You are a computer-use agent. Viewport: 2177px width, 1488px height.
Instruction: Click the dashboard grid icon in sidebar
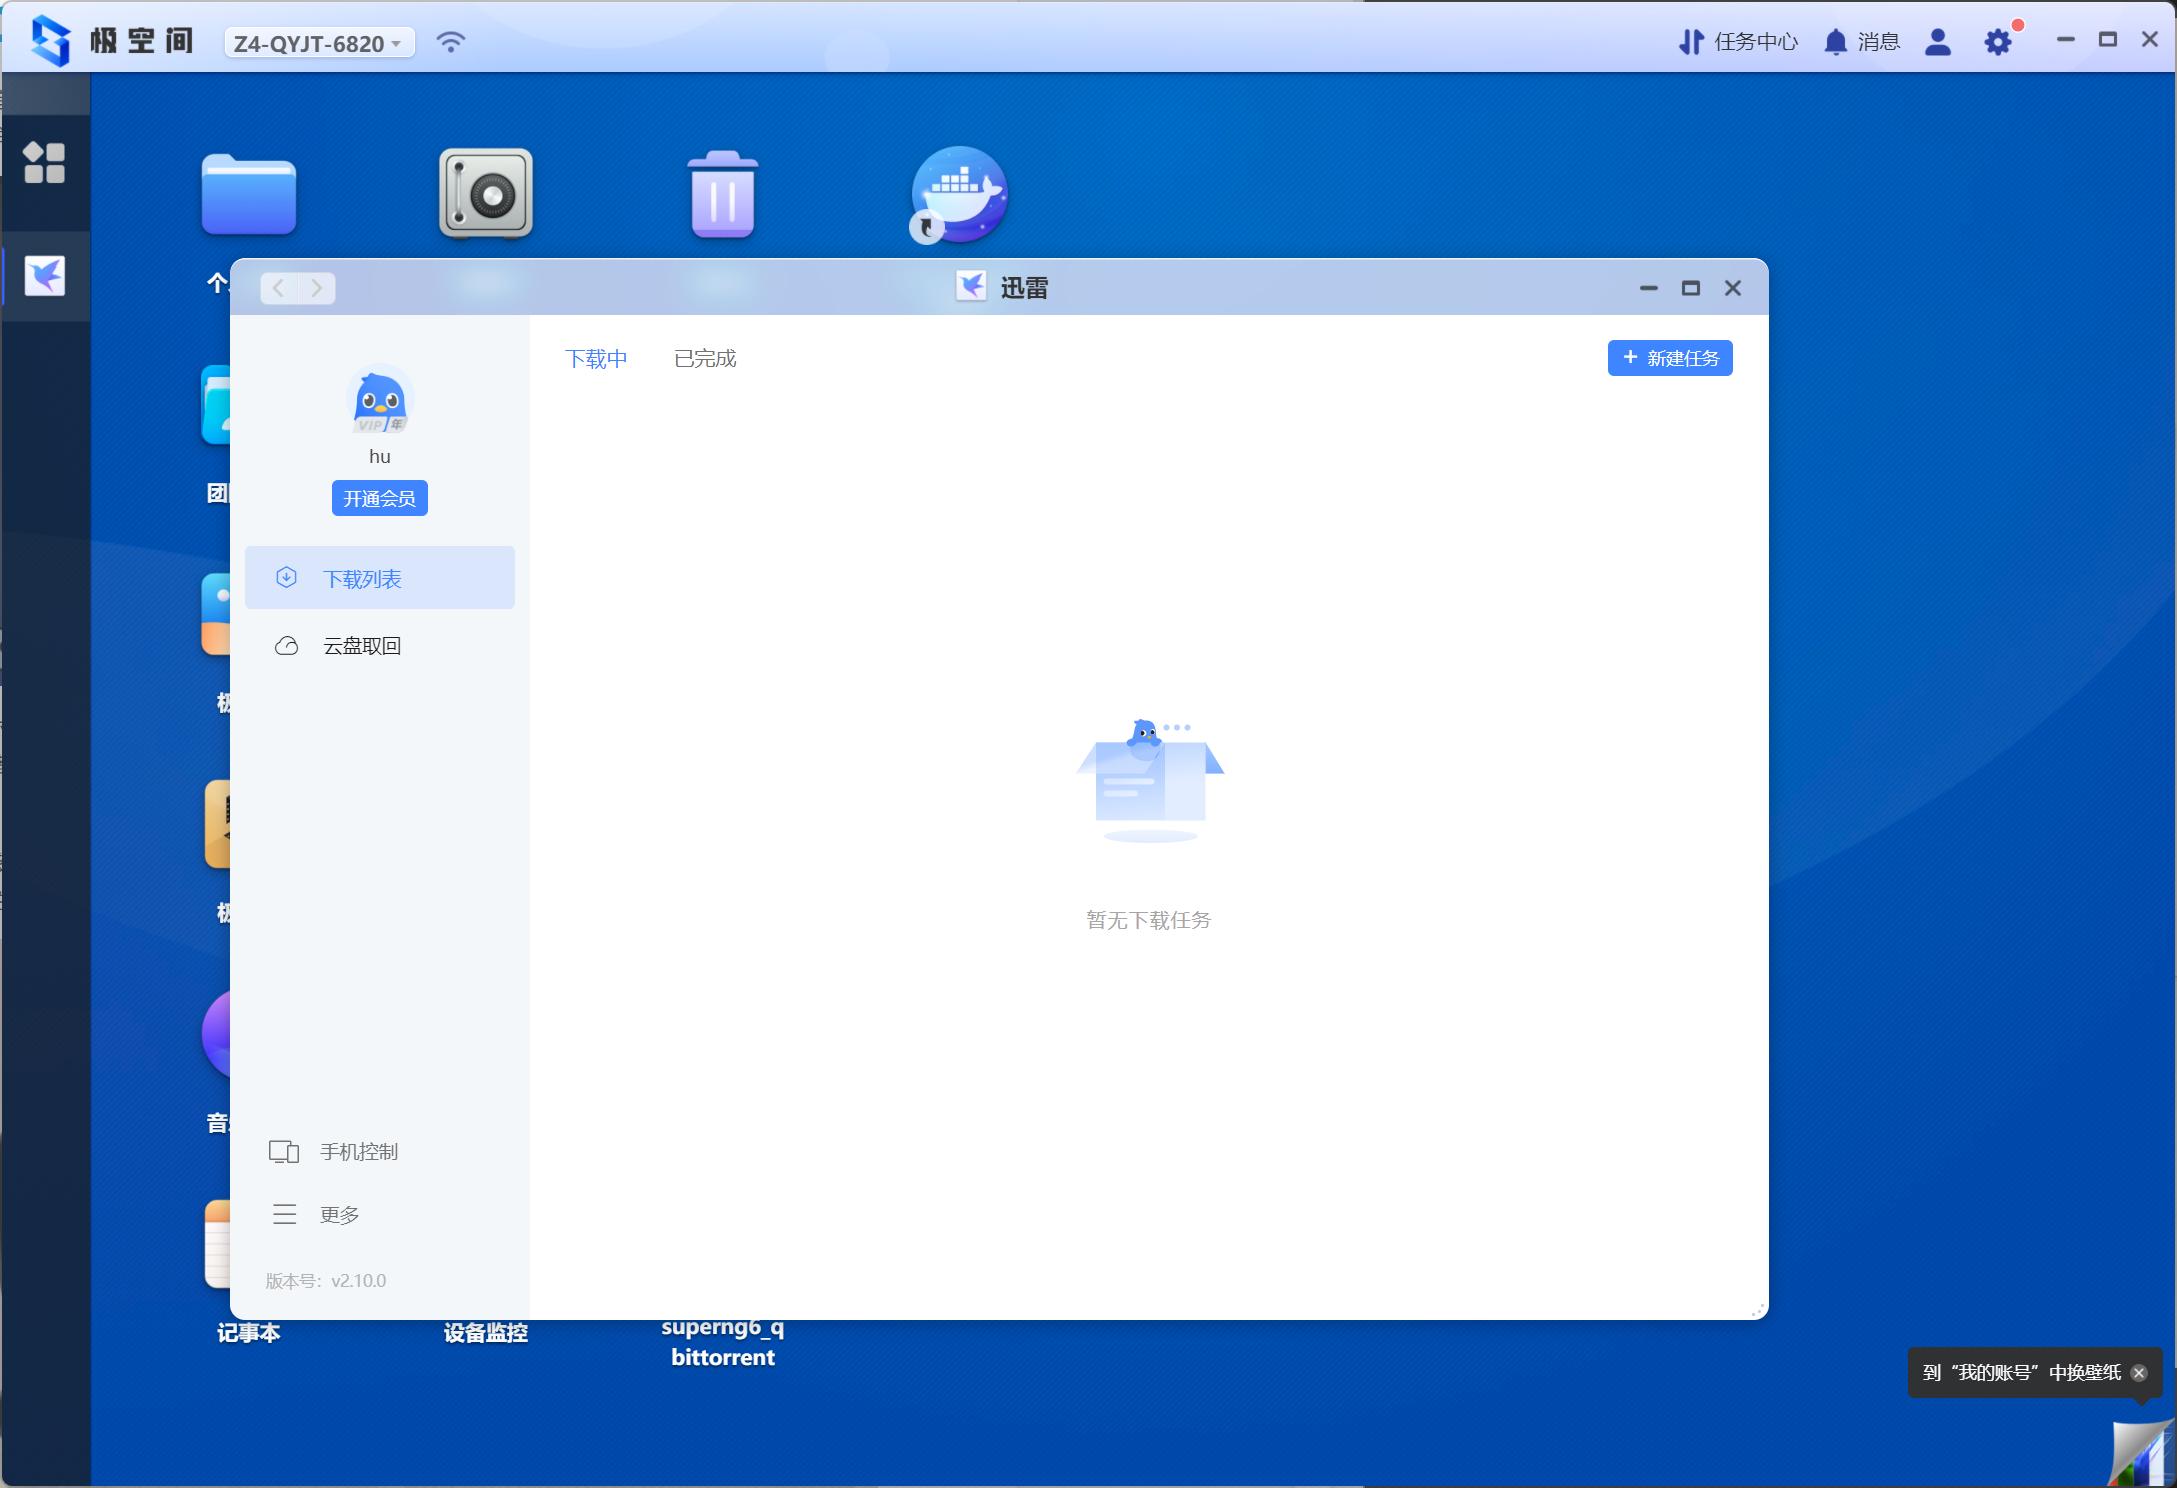[44, 162]
